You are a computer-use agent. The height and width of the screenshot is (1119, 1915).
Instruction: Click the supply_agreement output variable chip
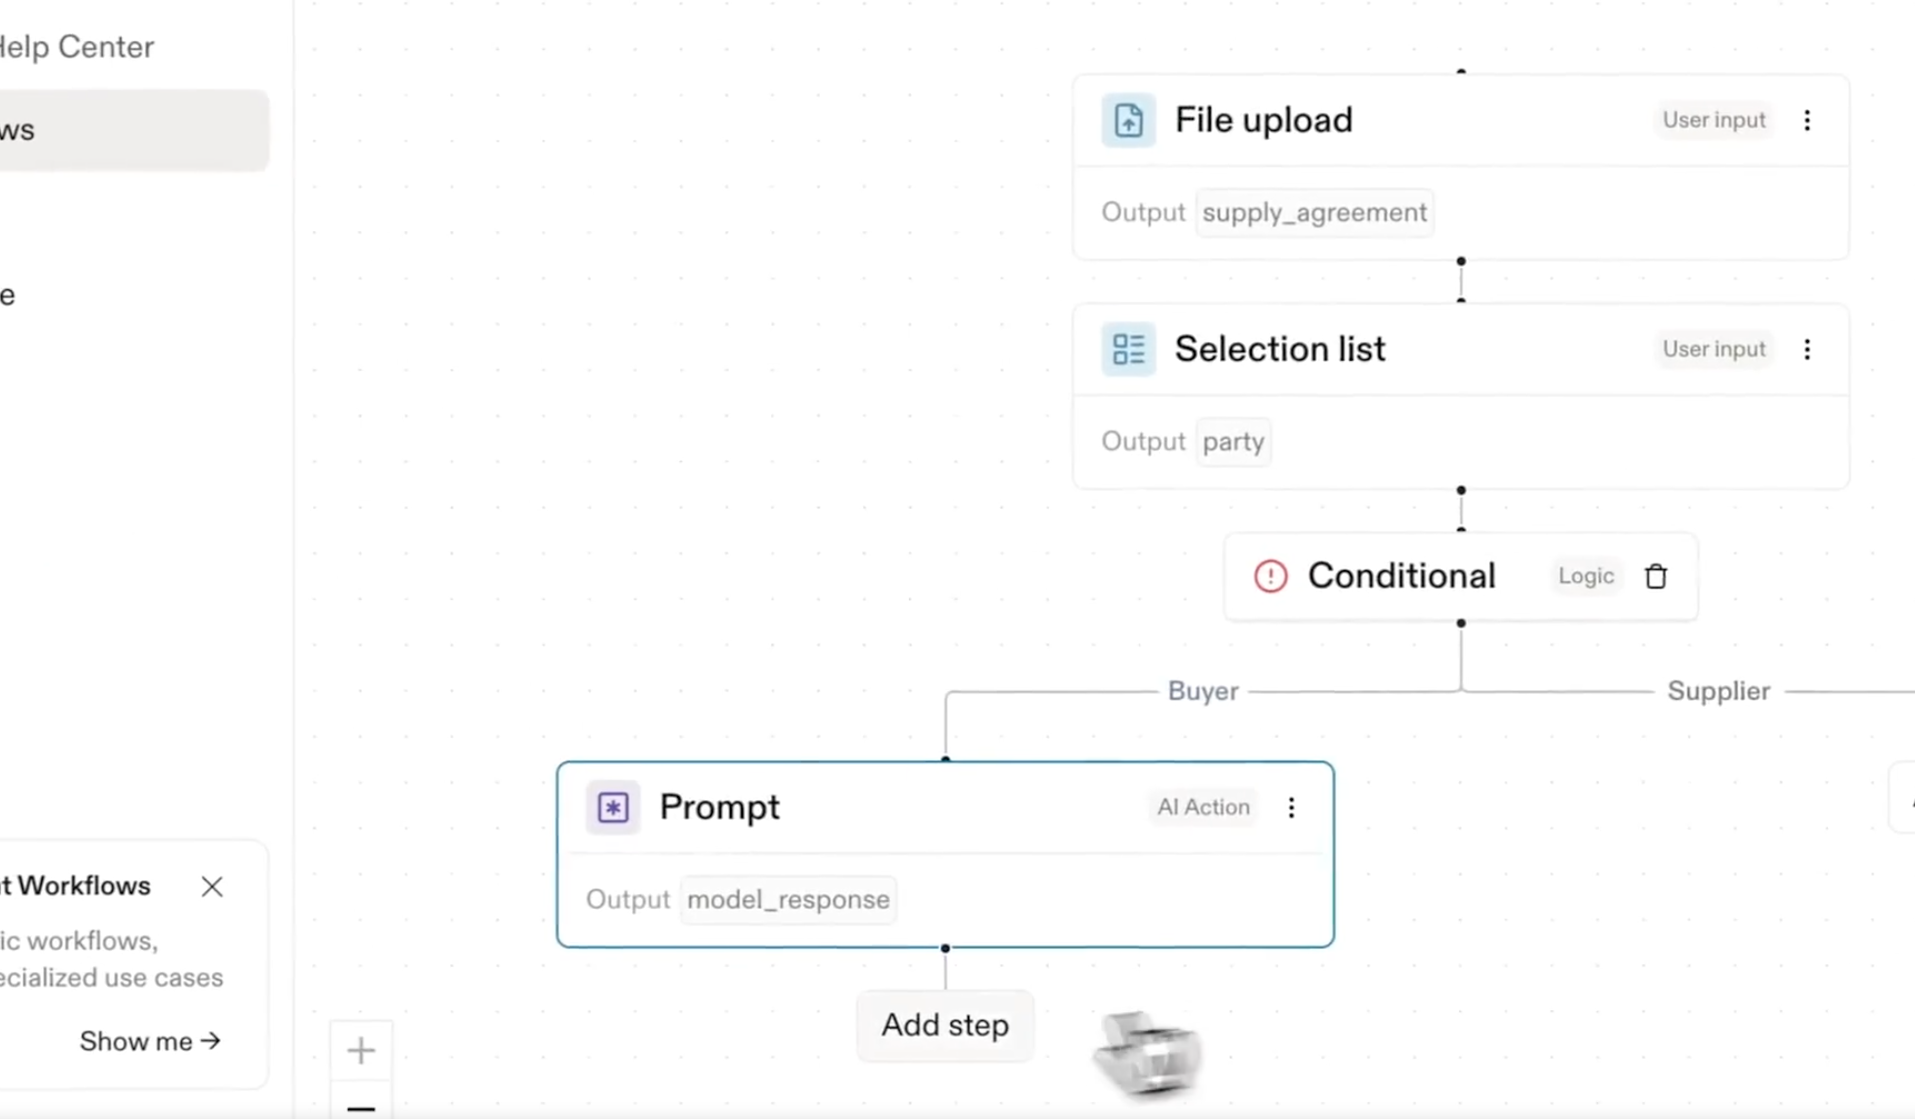(x=1314, y=212)
